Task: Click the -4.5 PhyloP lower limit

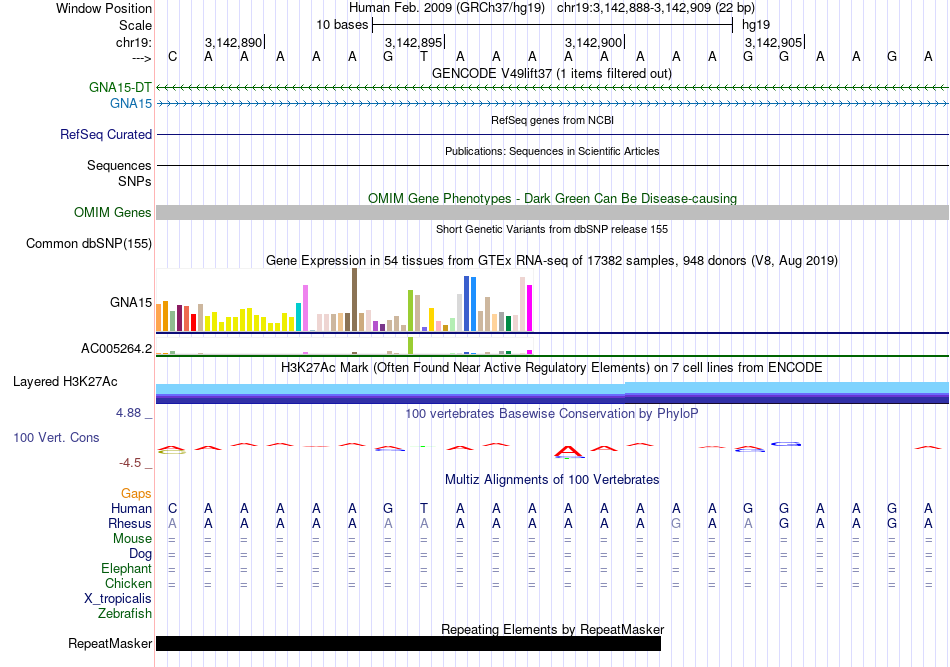Action: coord(130,463)
